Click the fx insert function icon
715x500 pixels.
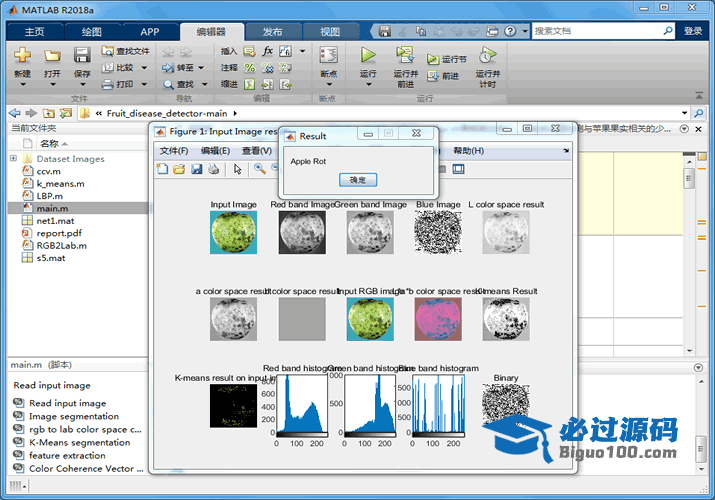point(268,51)
